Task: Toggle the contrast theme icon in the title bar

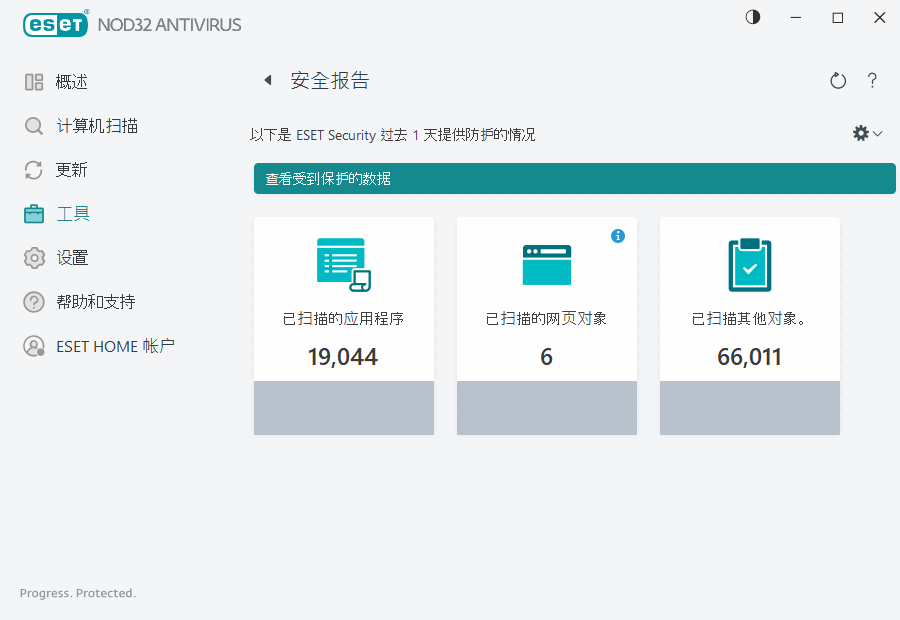Action: click(x=752, y=17)
